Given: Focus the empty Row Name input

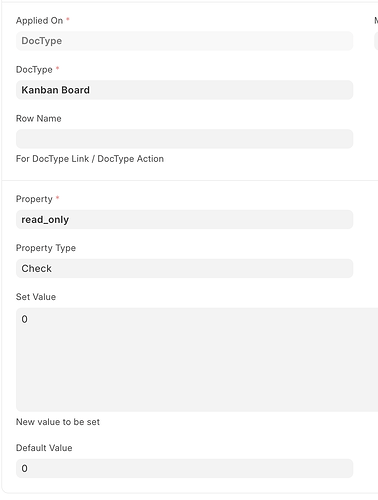Looking at the screenshot, I should coord(184,139).
